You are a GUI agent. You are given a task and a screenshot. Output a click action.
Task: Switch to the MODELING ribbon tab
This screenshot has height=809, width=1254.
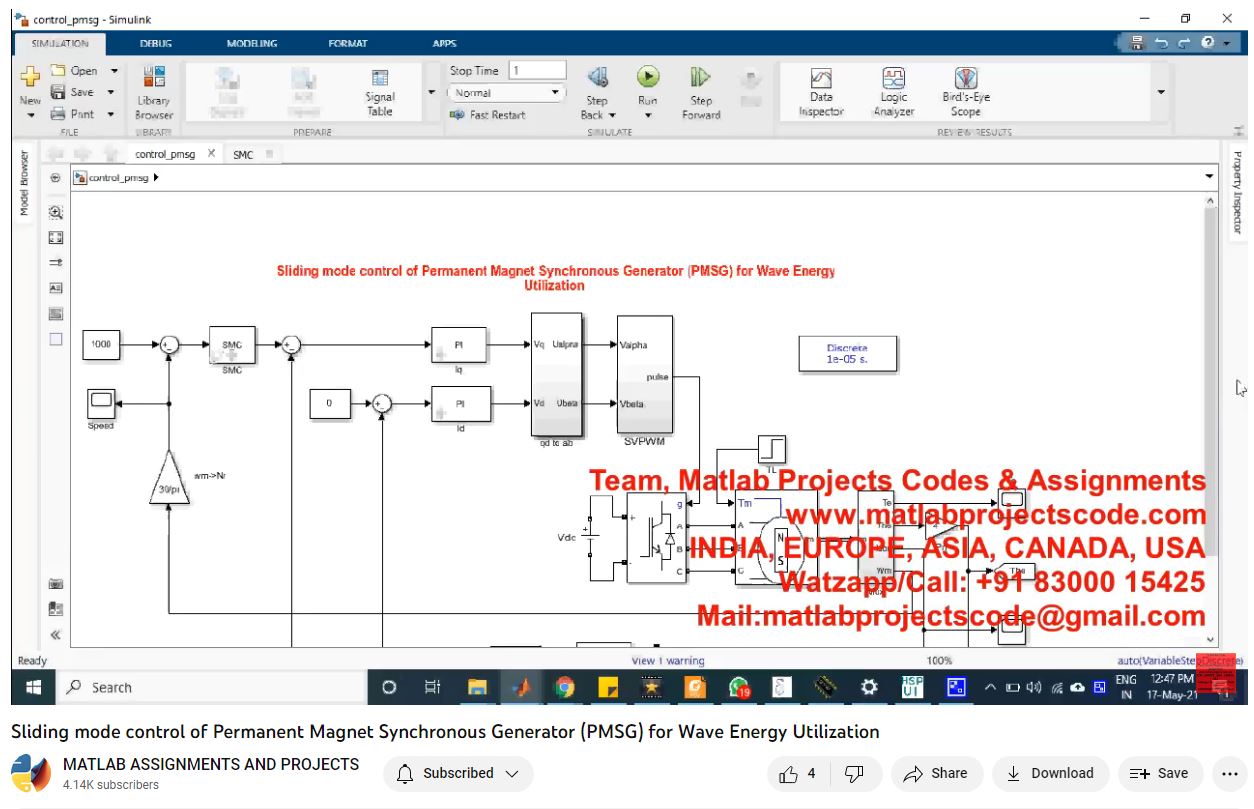tap(250, 44)
